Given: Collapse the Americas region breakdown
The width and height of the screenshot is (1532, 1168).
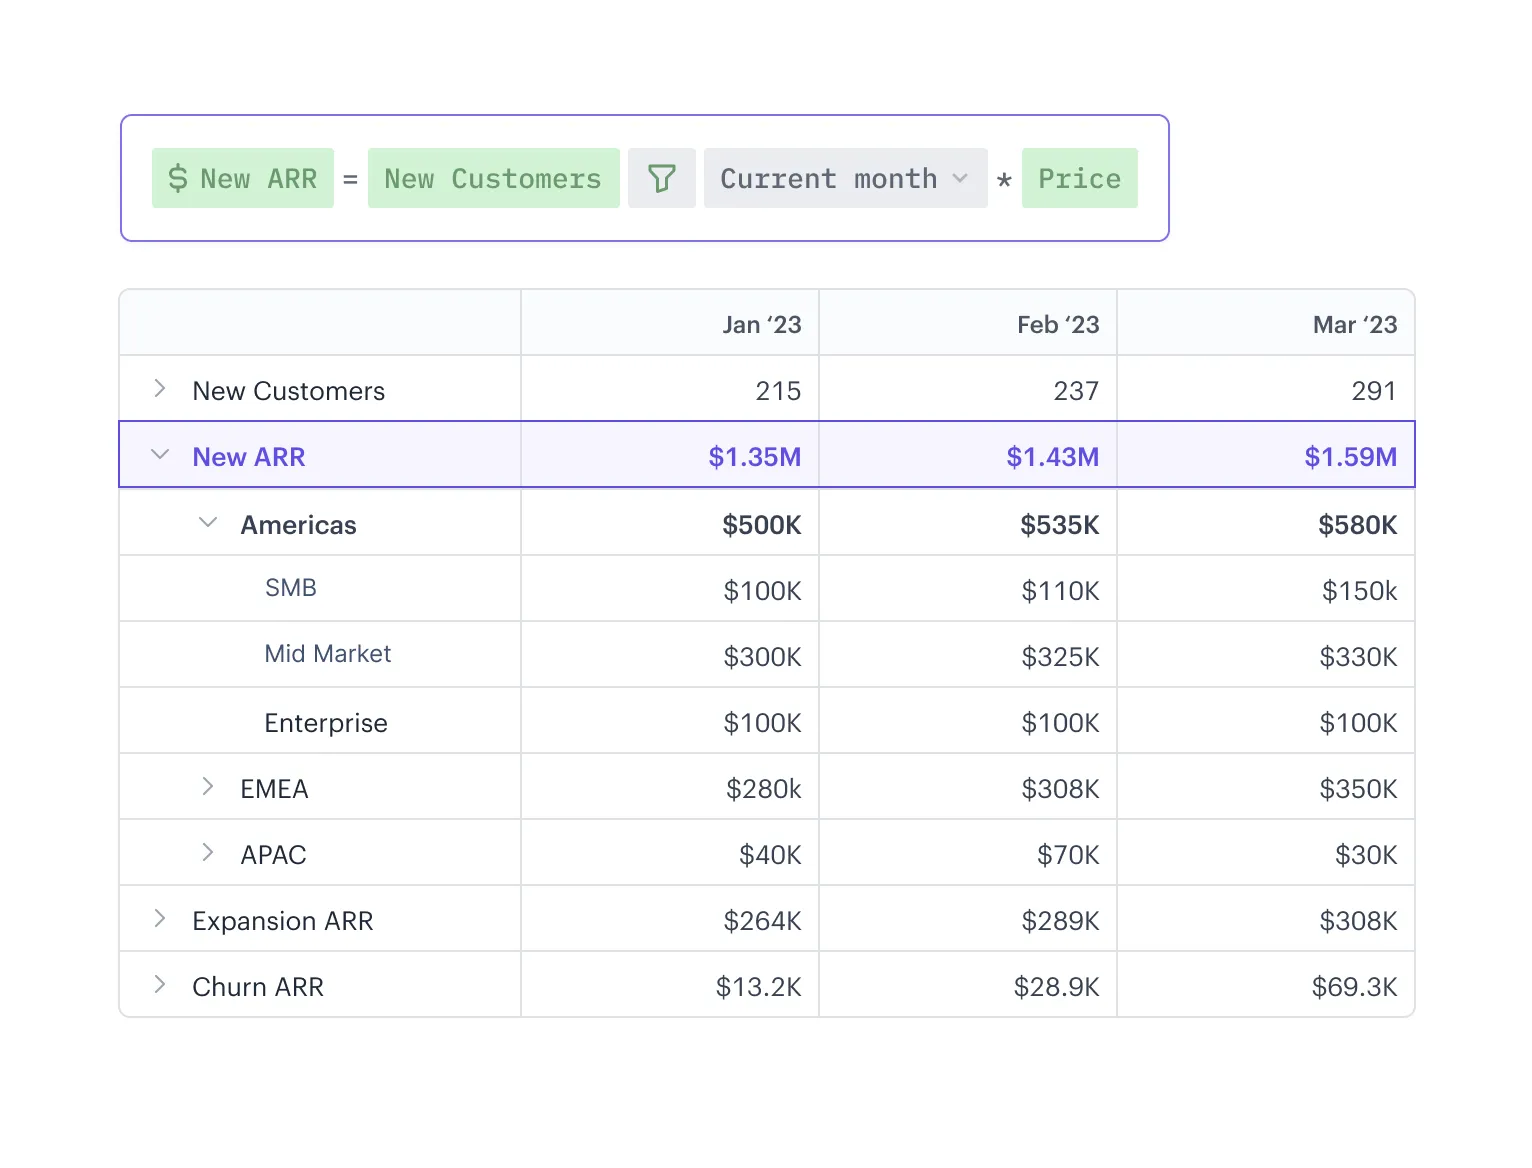Looking at the screenshot, I should 208,522.
